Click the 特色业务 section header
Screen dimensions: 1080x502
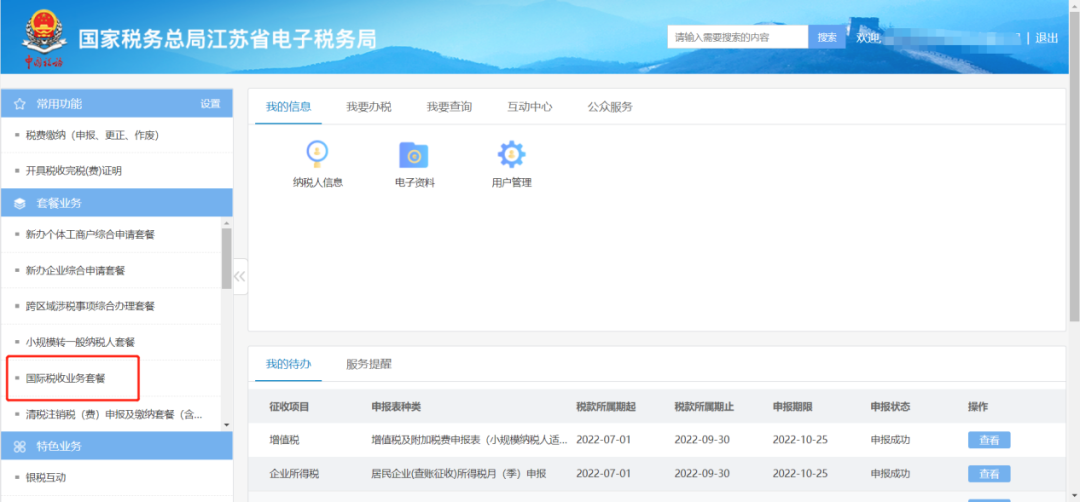[116, 446]
